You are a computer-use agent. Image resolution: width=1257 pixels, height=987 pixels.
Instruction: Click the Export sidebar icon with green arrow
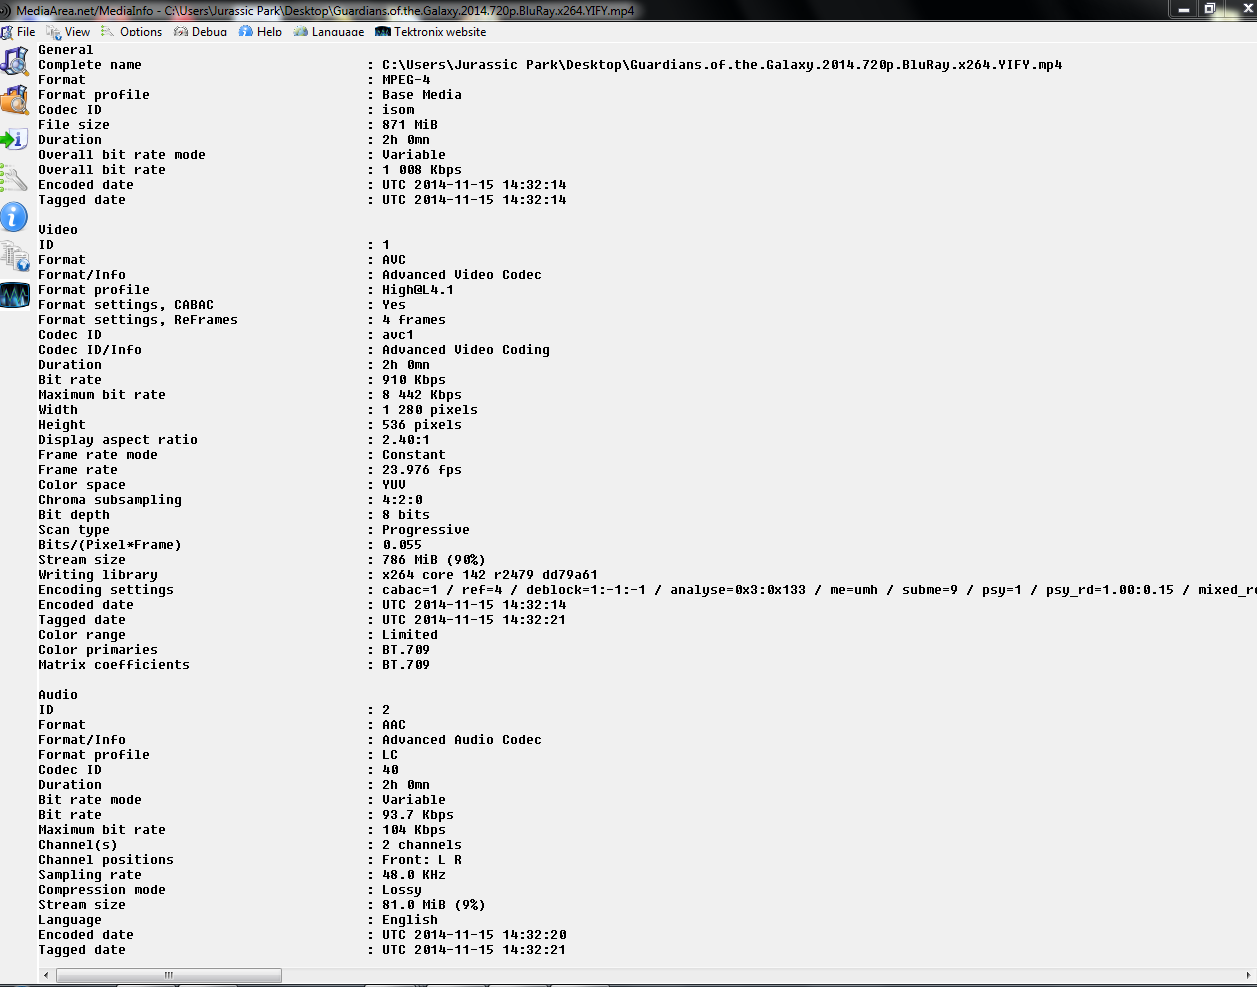pyautogui.click(x=14, y=139)
